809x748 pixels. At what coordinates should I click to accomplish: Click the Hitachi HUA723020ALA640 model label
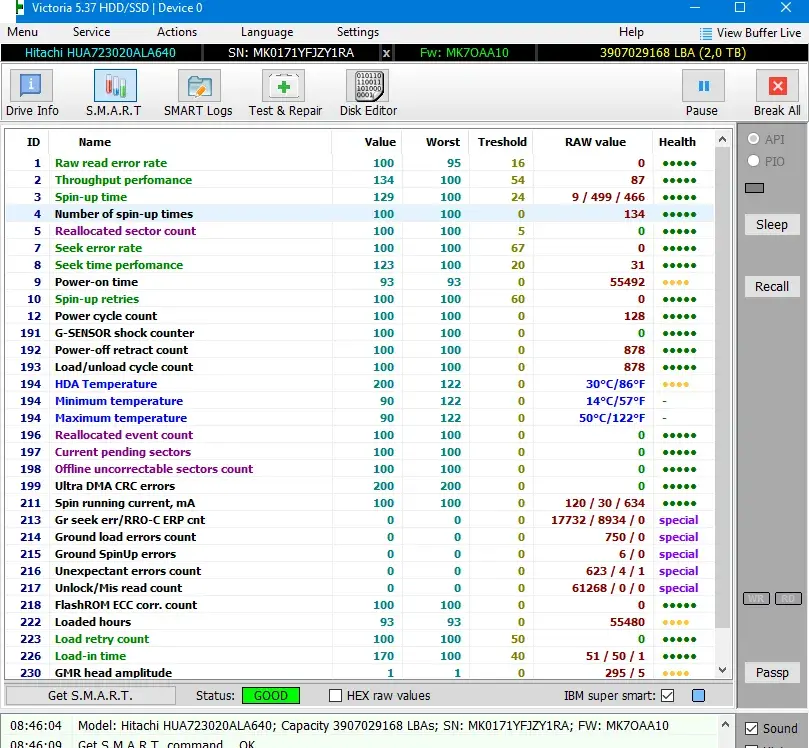click(x=100, y=53)
